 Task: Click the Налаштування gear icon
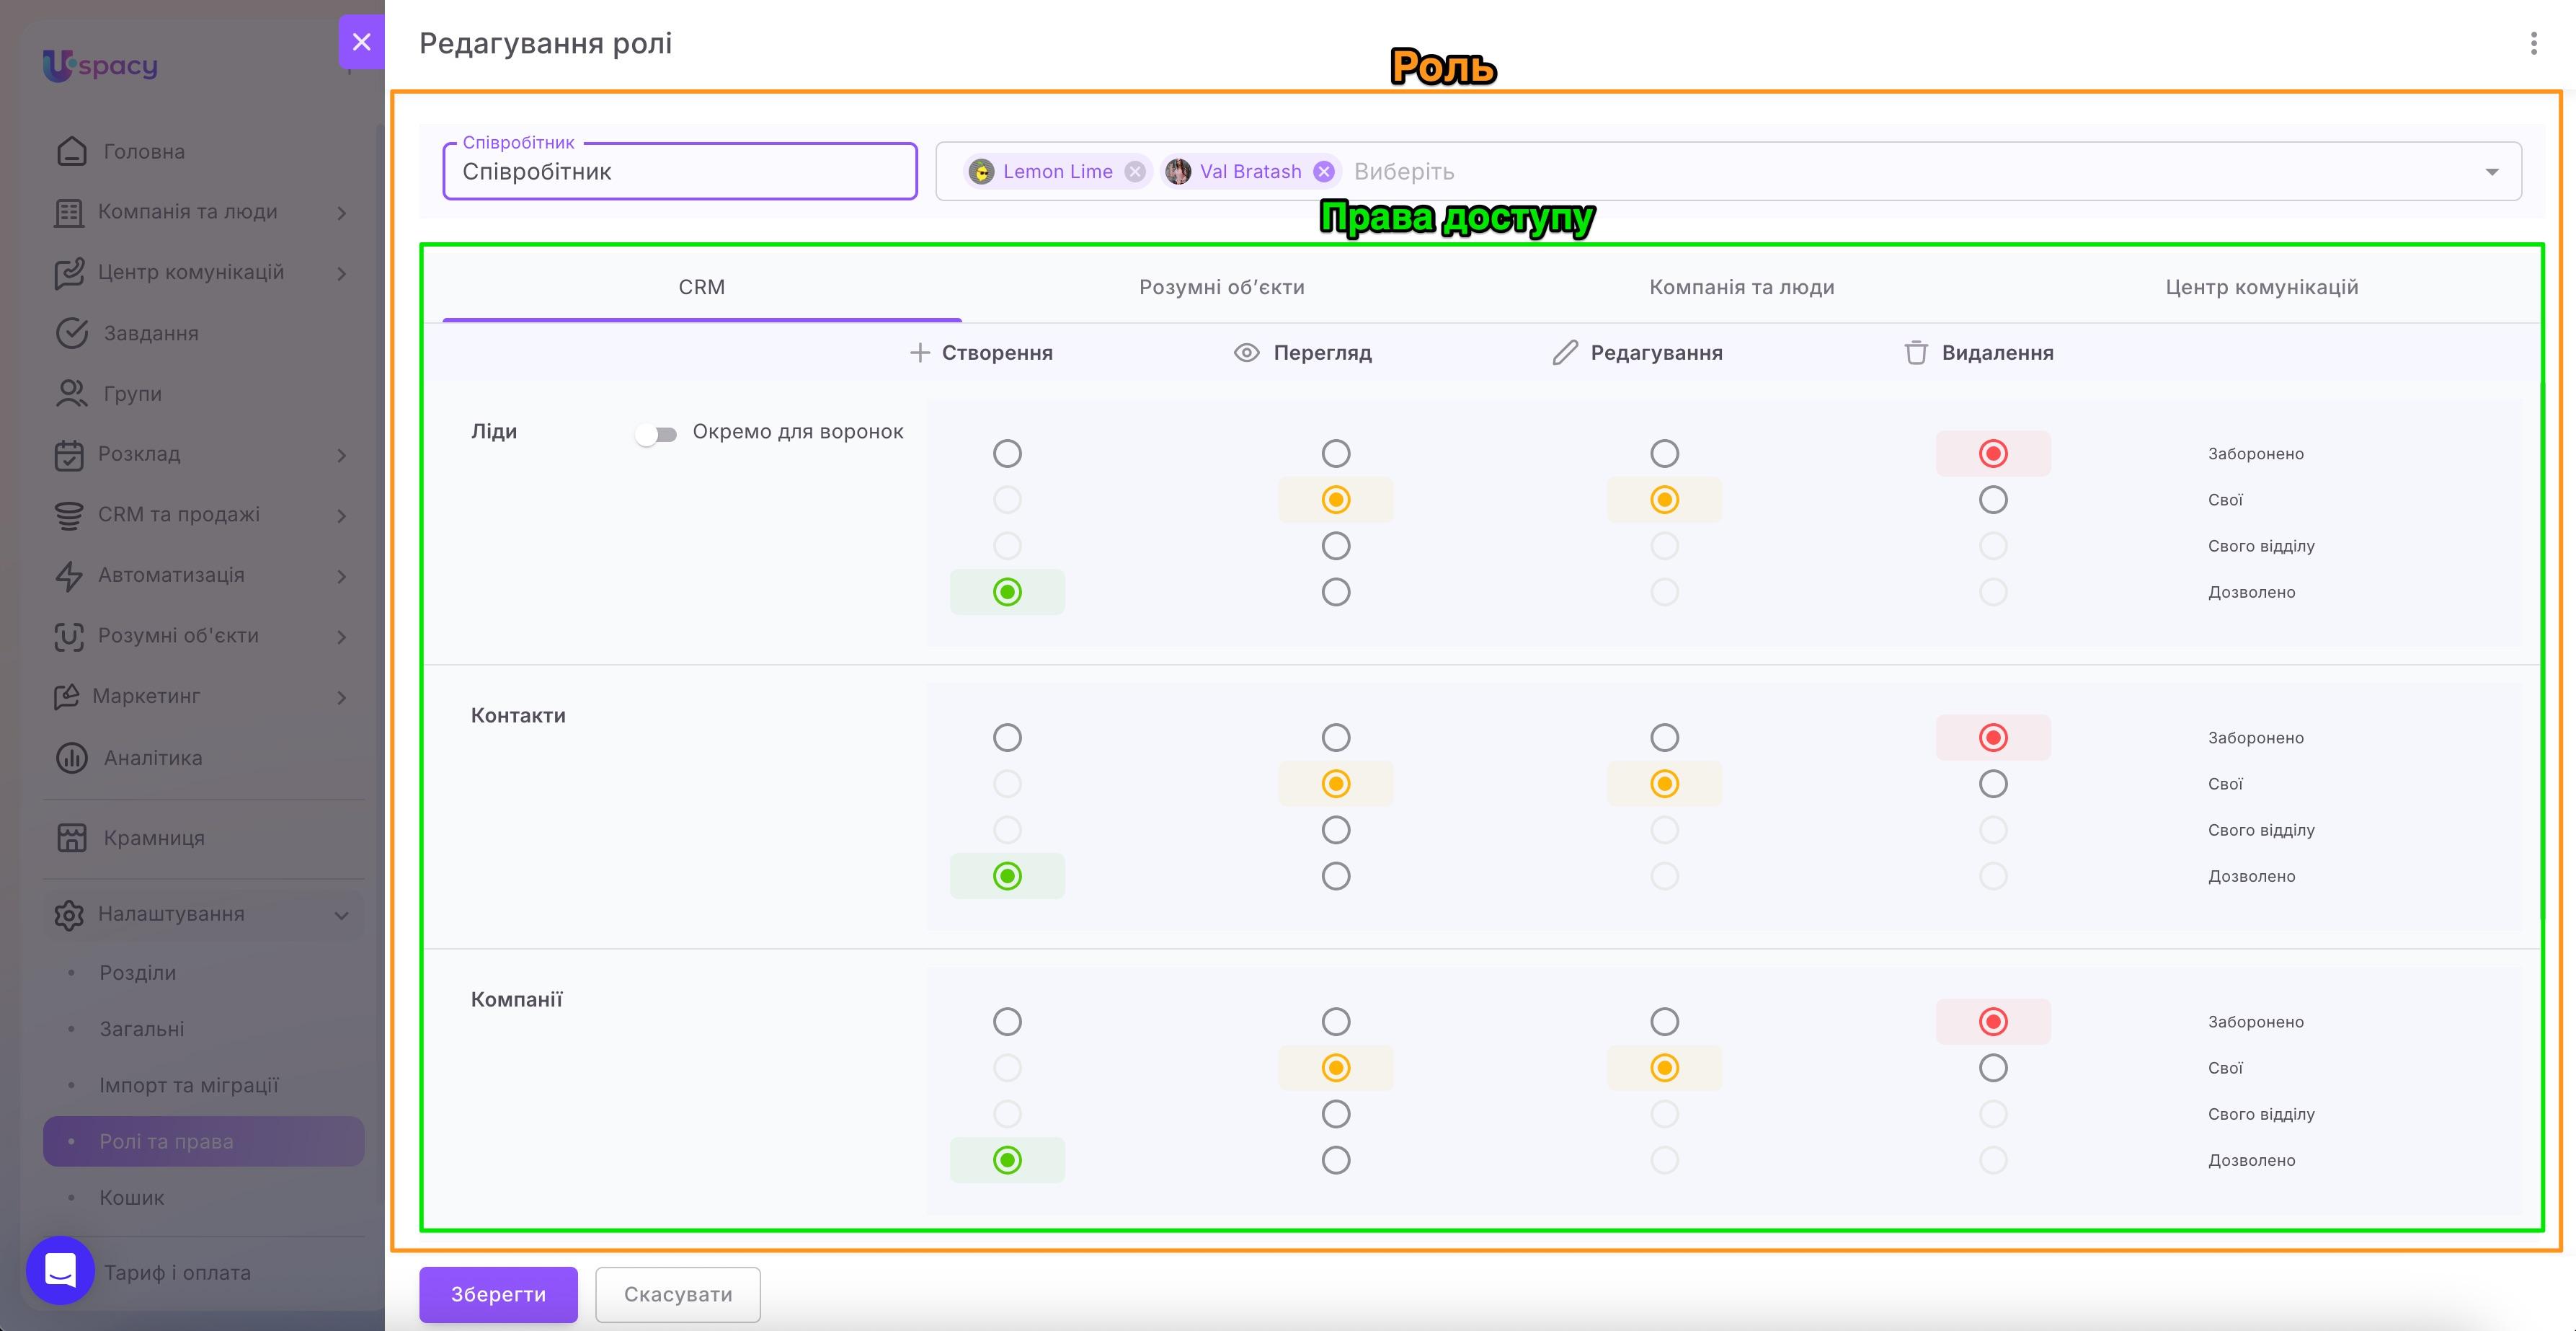pos(69,915)
